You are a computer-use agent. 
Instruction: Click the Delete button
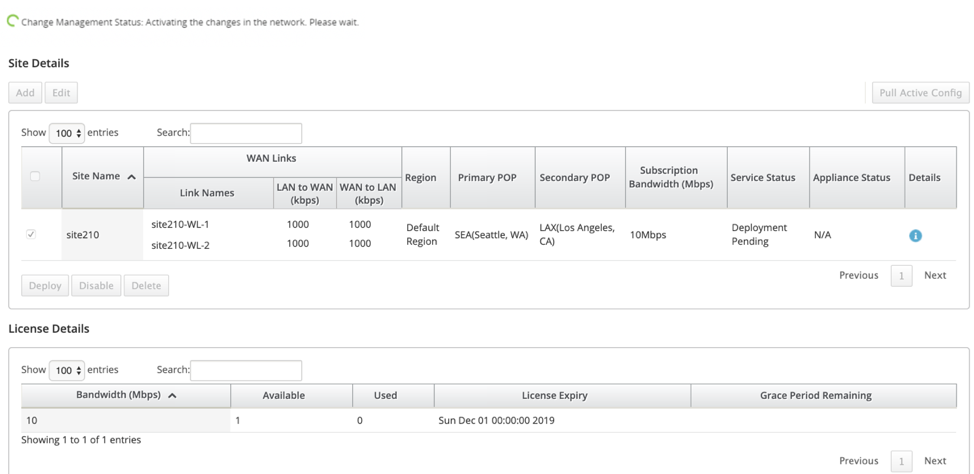[146, 286]
